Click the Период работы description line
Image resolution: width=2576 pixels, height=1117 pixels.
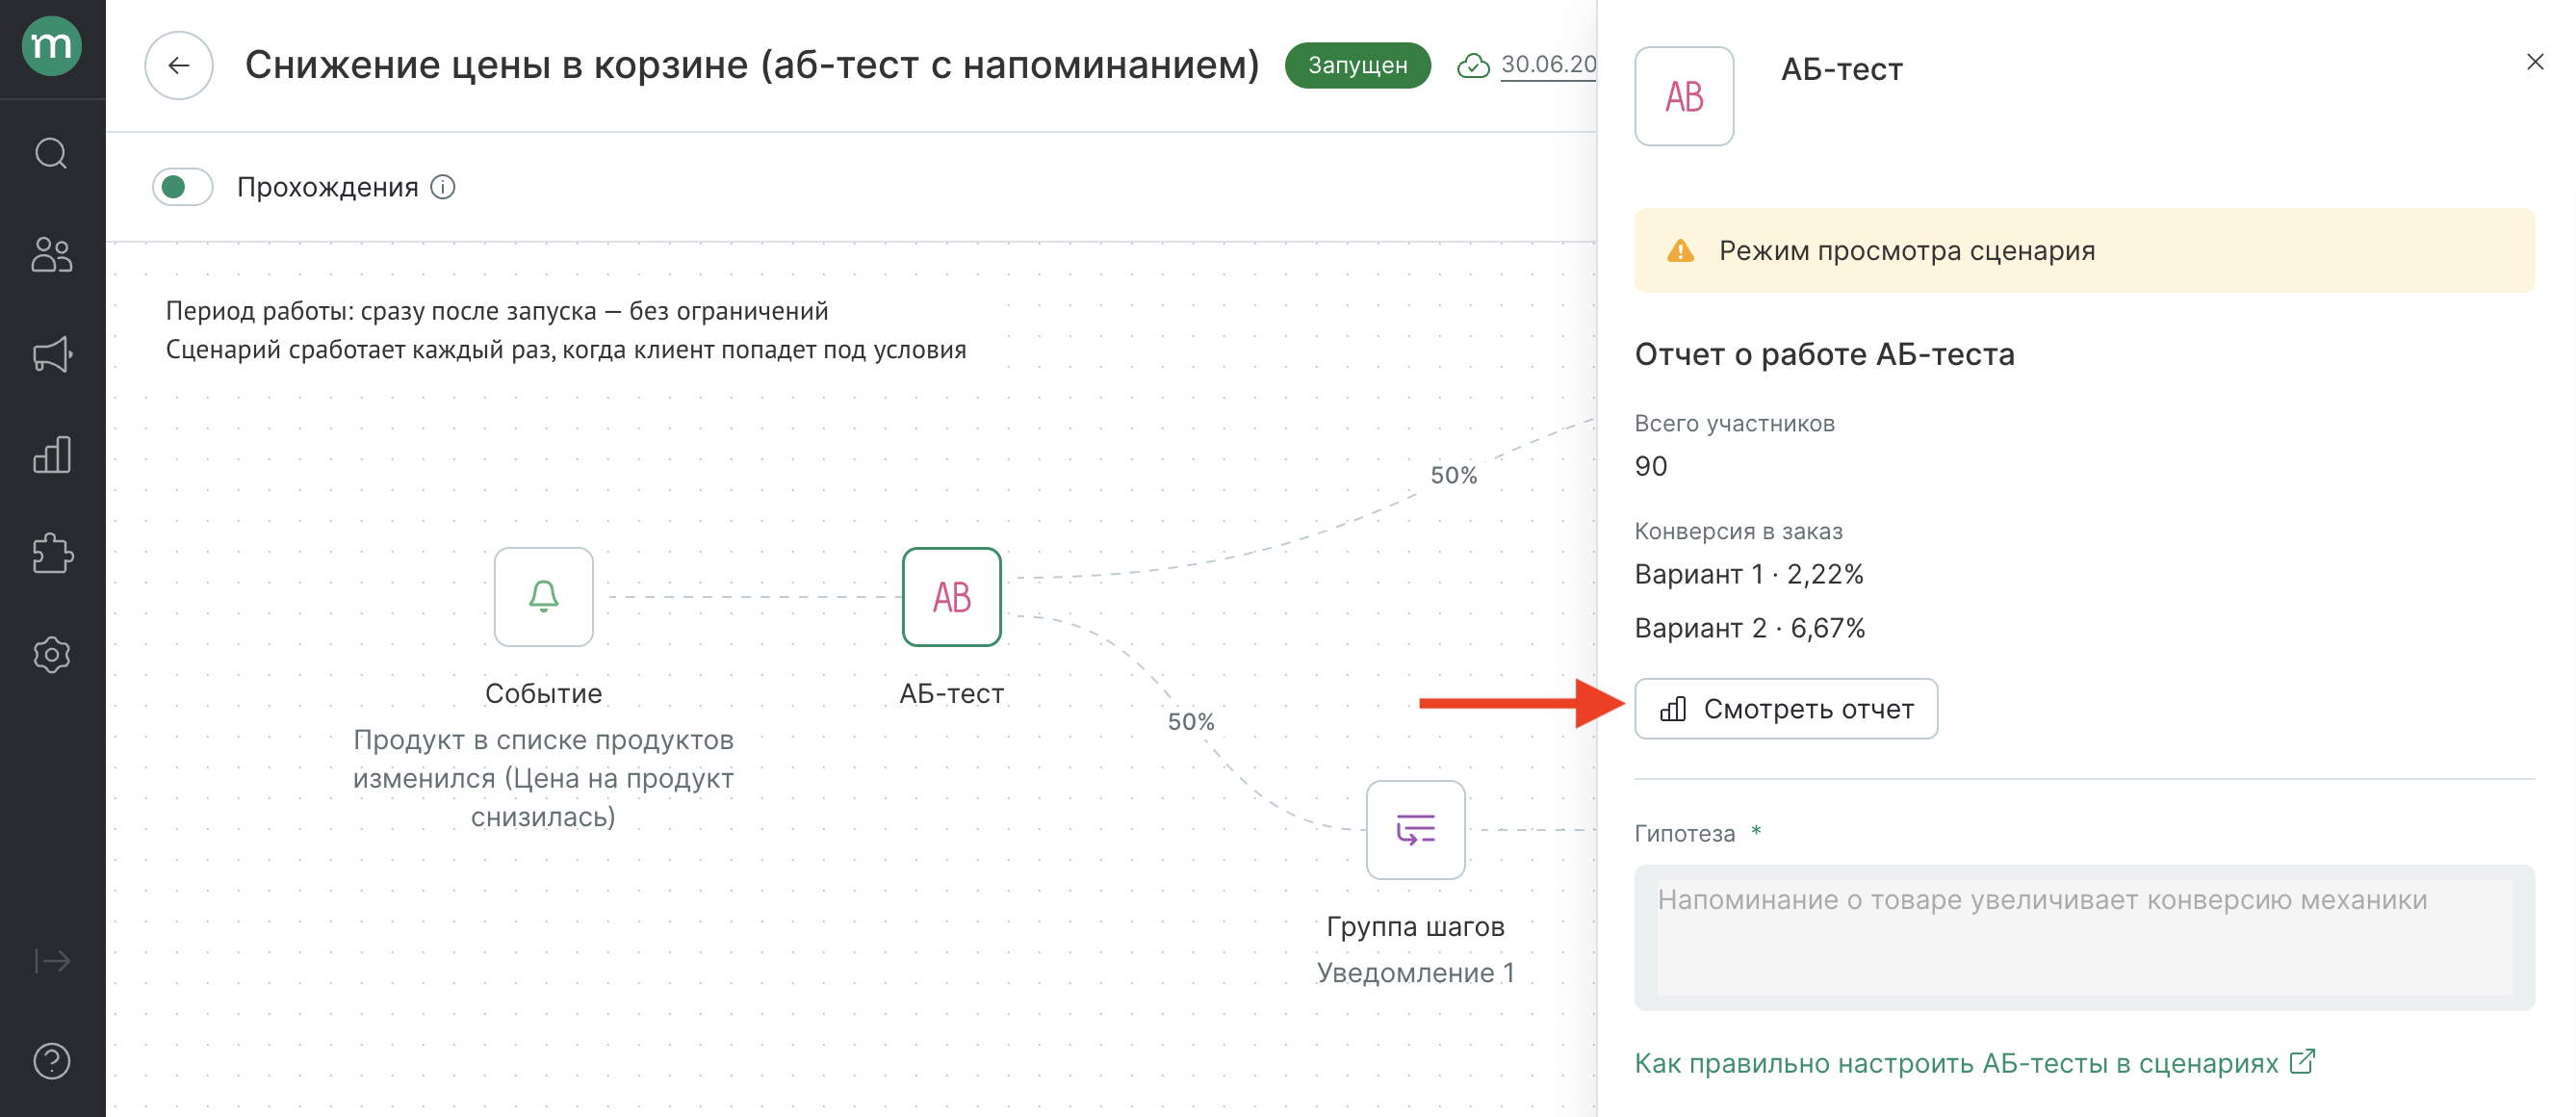pyautogui.click(x=497, y=311)
